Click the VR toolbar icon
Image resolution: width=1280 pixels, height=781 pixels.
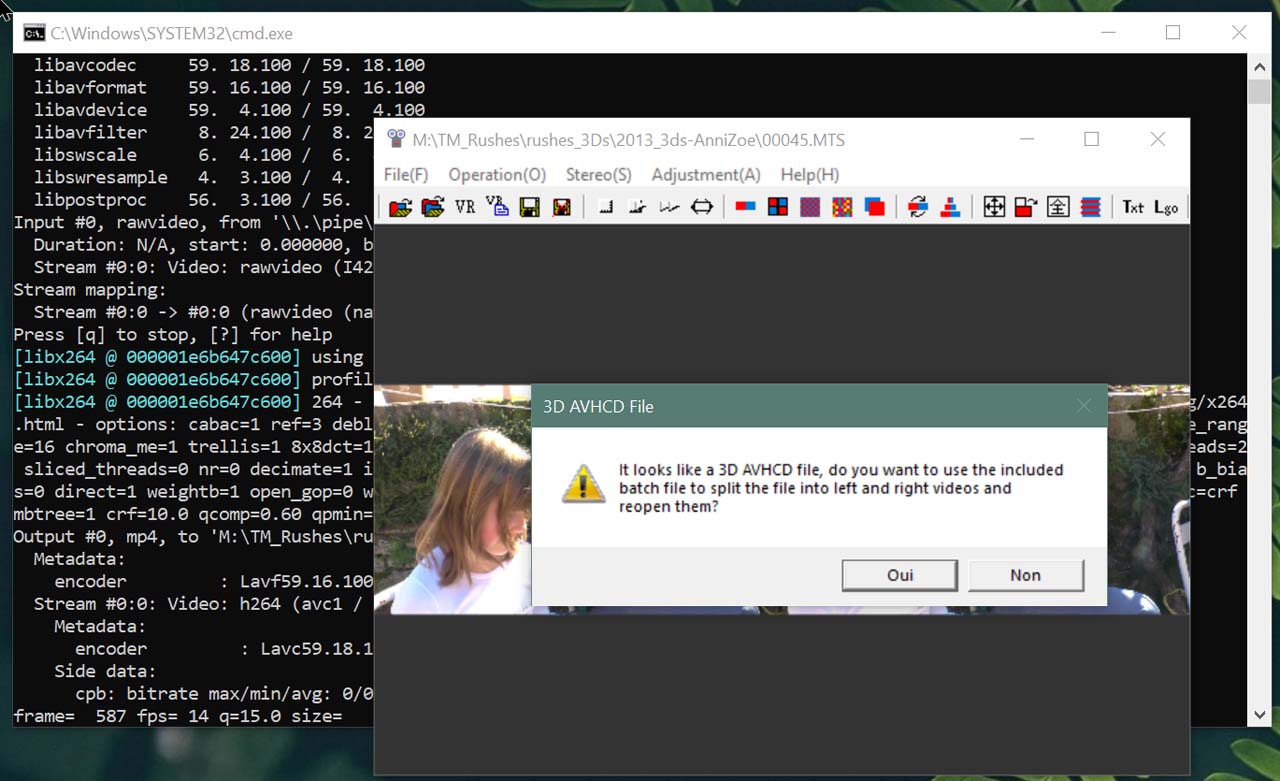point(465,207)
